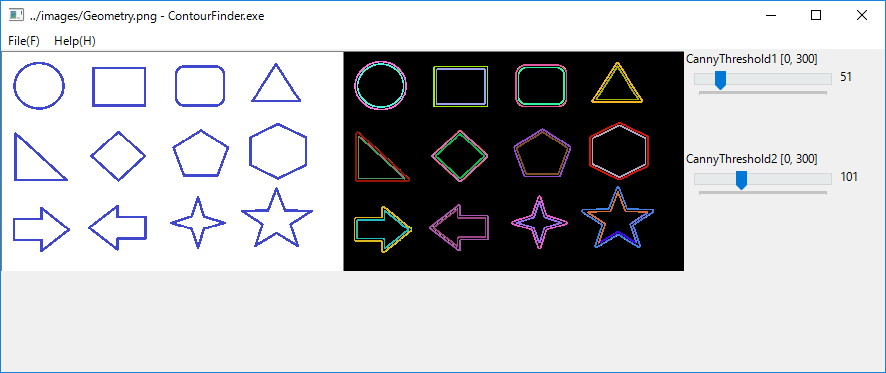Click the blue hexagon in the source image
Screen dimensions: 886x373
click(278, 151)
